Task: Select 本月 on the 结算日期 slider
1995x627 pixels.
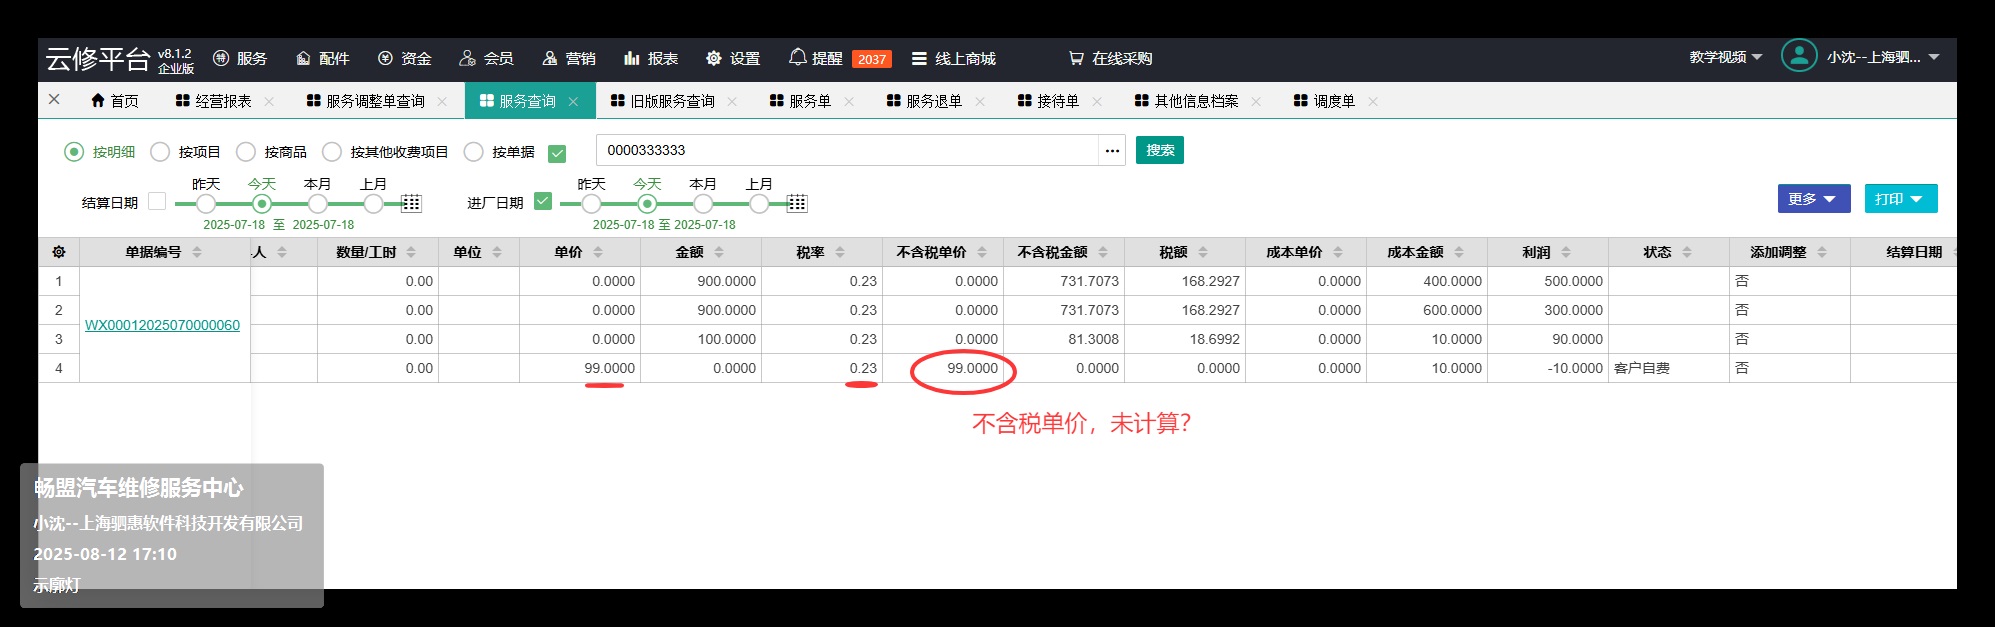Action: click(x=317, y=204)
